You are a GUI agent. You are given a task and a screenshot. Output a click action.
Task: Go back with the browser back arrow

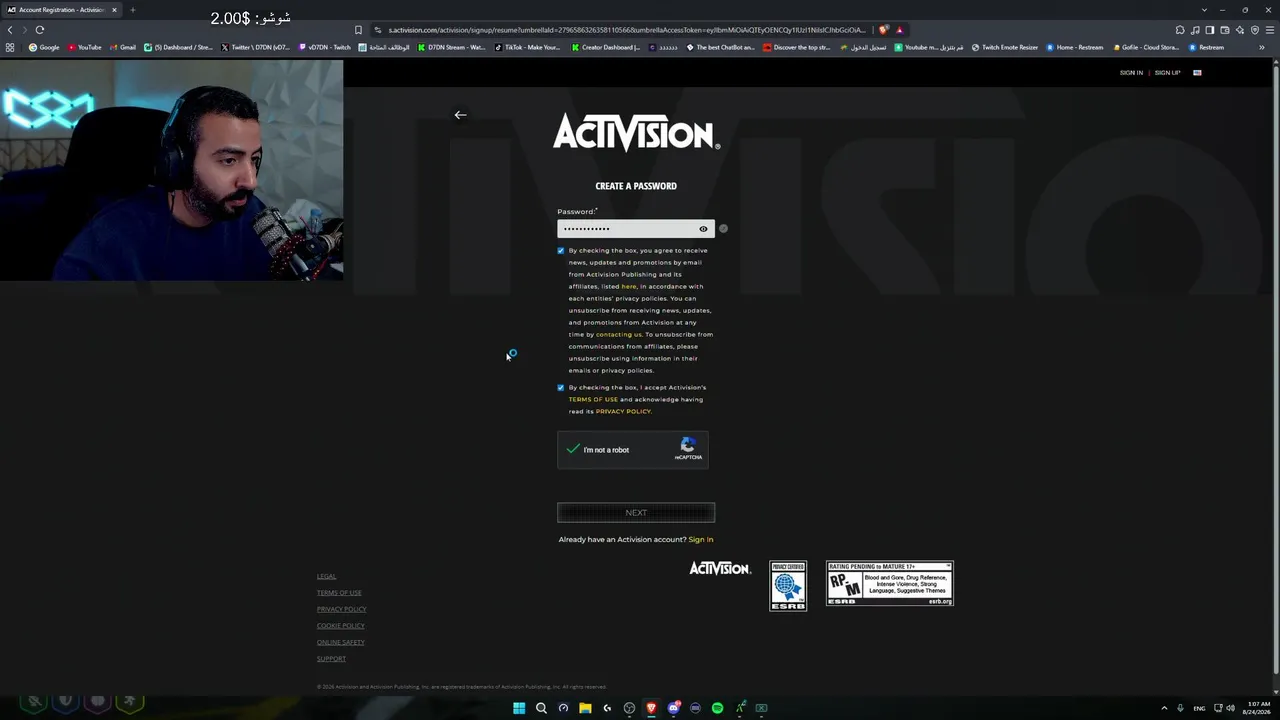(10, 30)
